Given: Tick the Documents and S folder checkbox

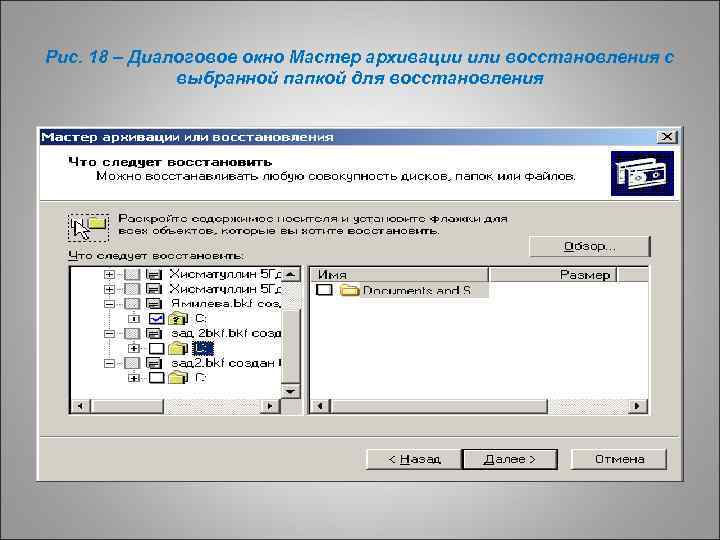Looking at the screenshot, I should tap(324, 290).
